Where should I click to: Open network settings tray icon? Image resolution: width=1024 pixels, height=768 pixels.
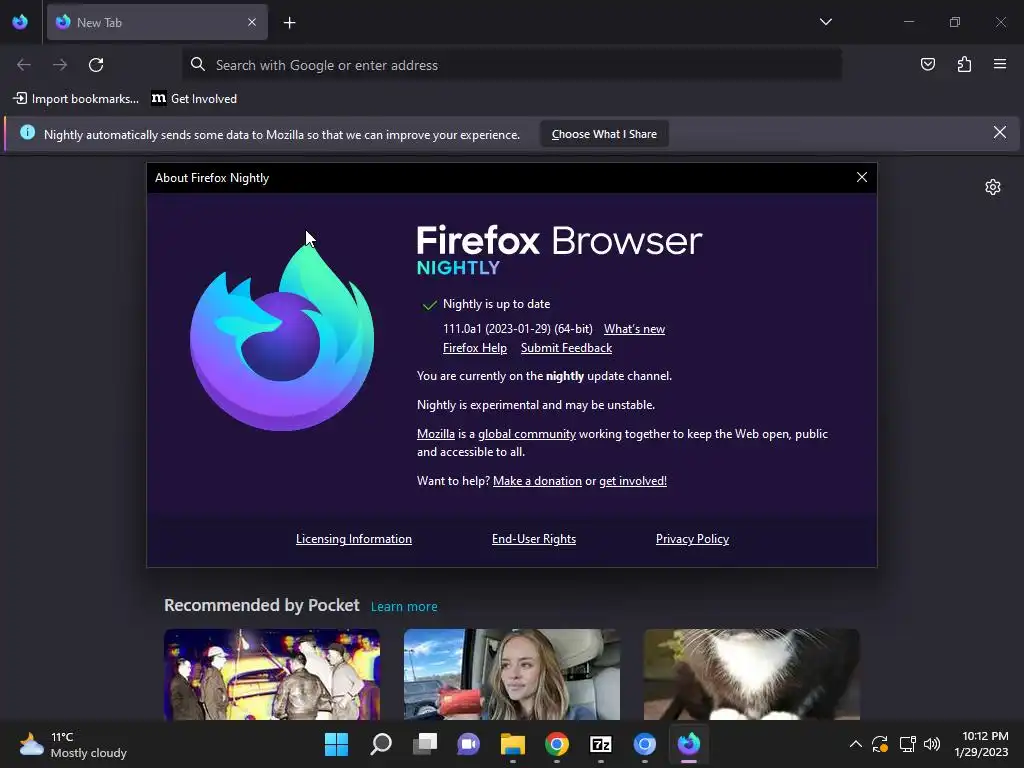tap(907, 744)
